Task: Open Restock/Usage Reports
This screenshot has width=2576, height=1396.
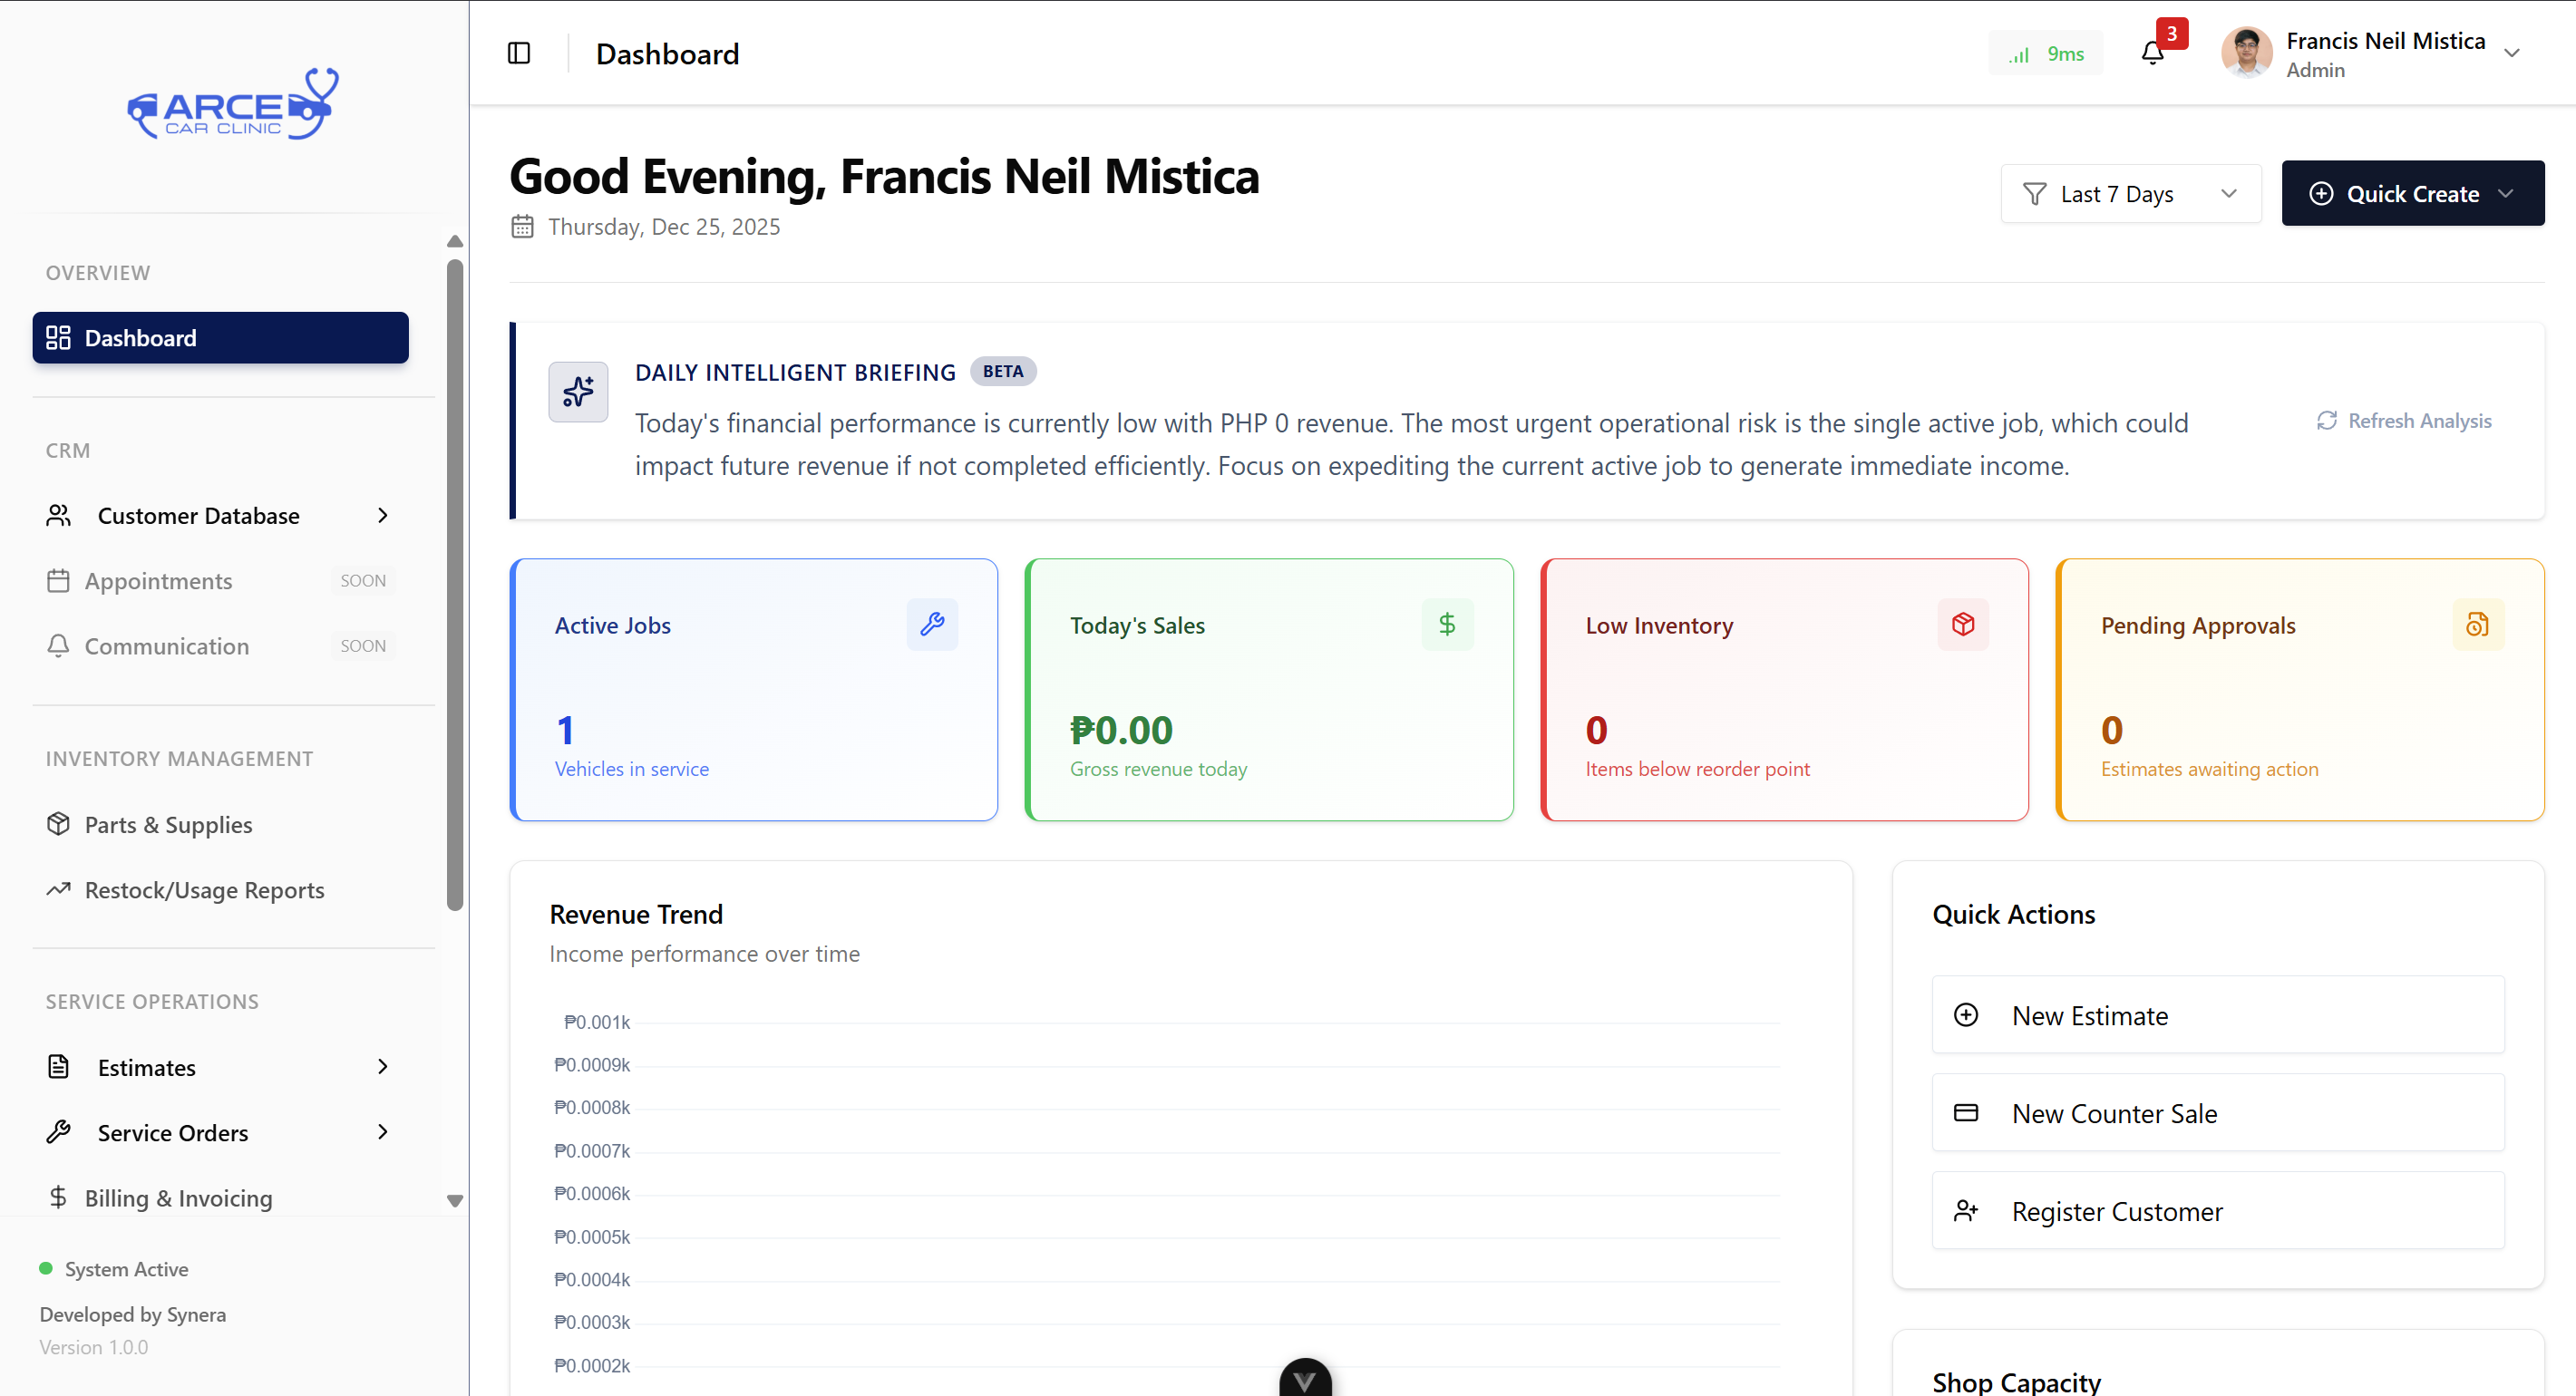Action: (204, 889)
